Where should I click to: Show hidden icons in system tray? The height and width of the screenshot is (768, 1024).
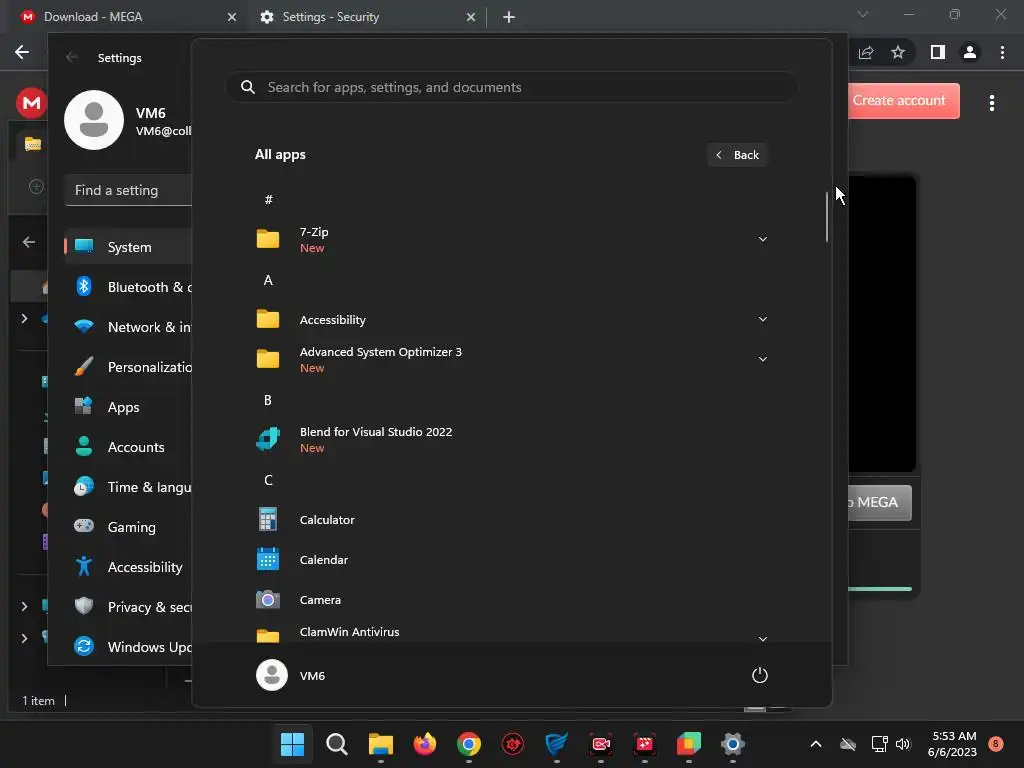(816, 744)
